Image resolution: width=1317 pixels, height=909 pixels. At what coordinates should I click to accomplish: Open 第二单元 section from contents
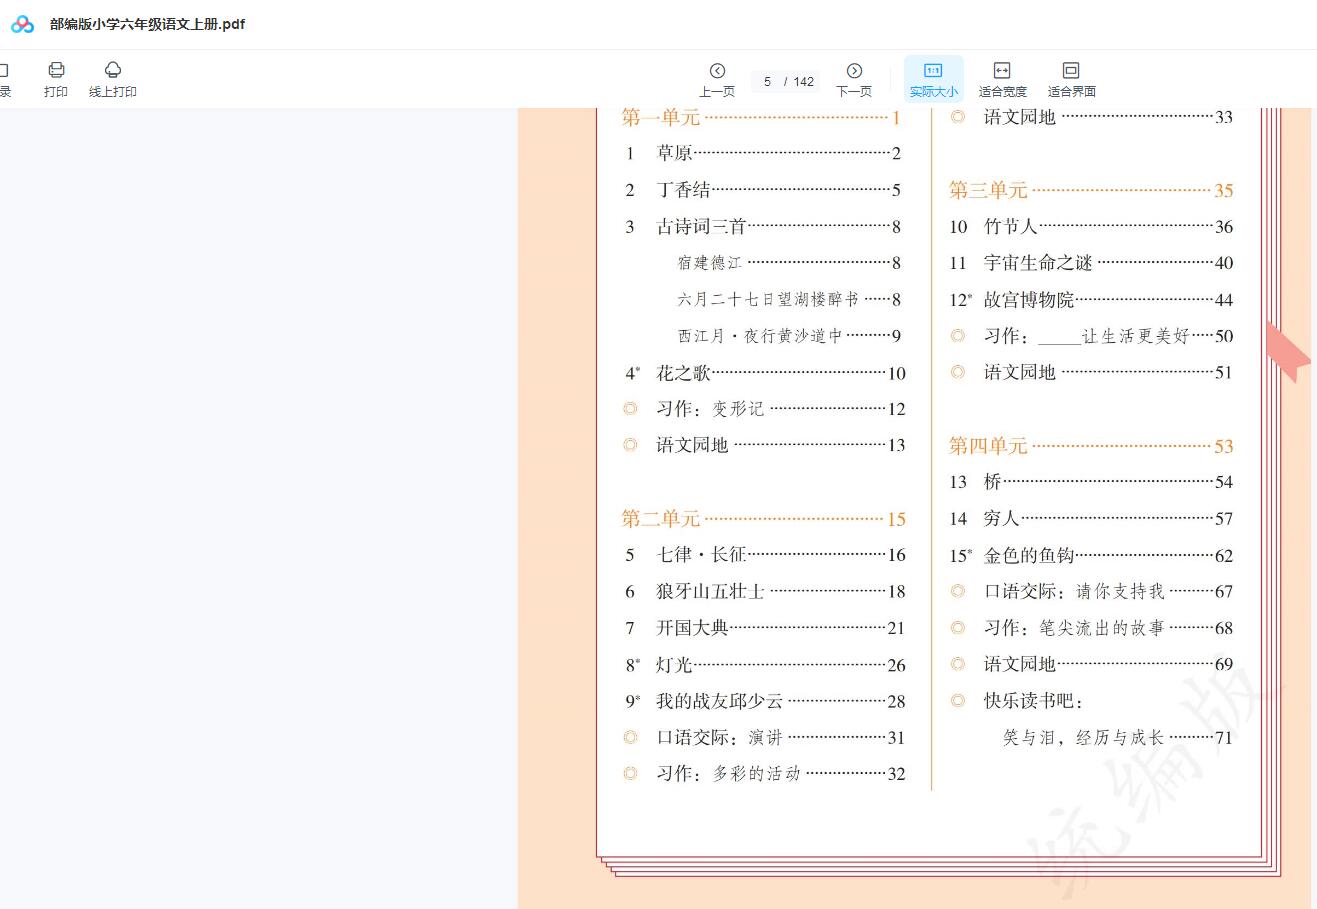661,519
